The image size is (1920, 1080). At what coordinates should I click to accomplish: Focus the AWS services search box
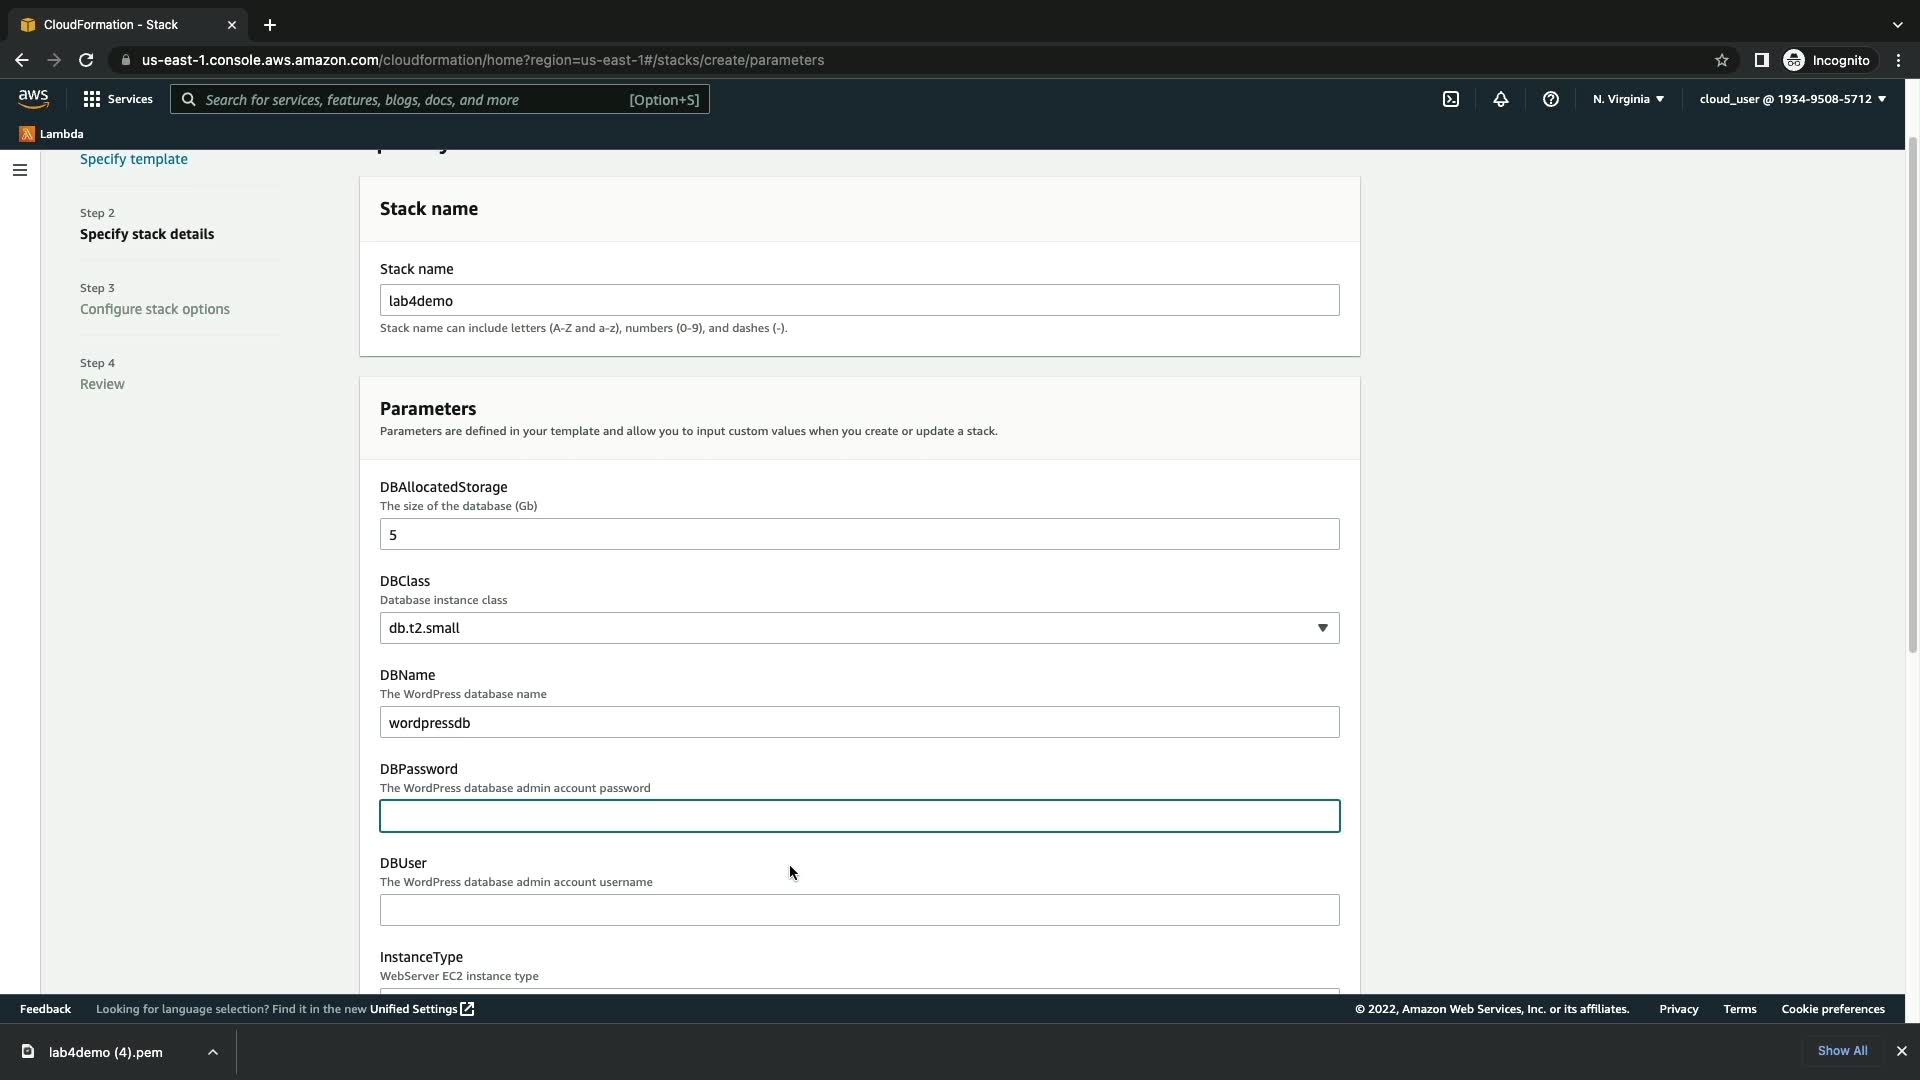point(440,99)
